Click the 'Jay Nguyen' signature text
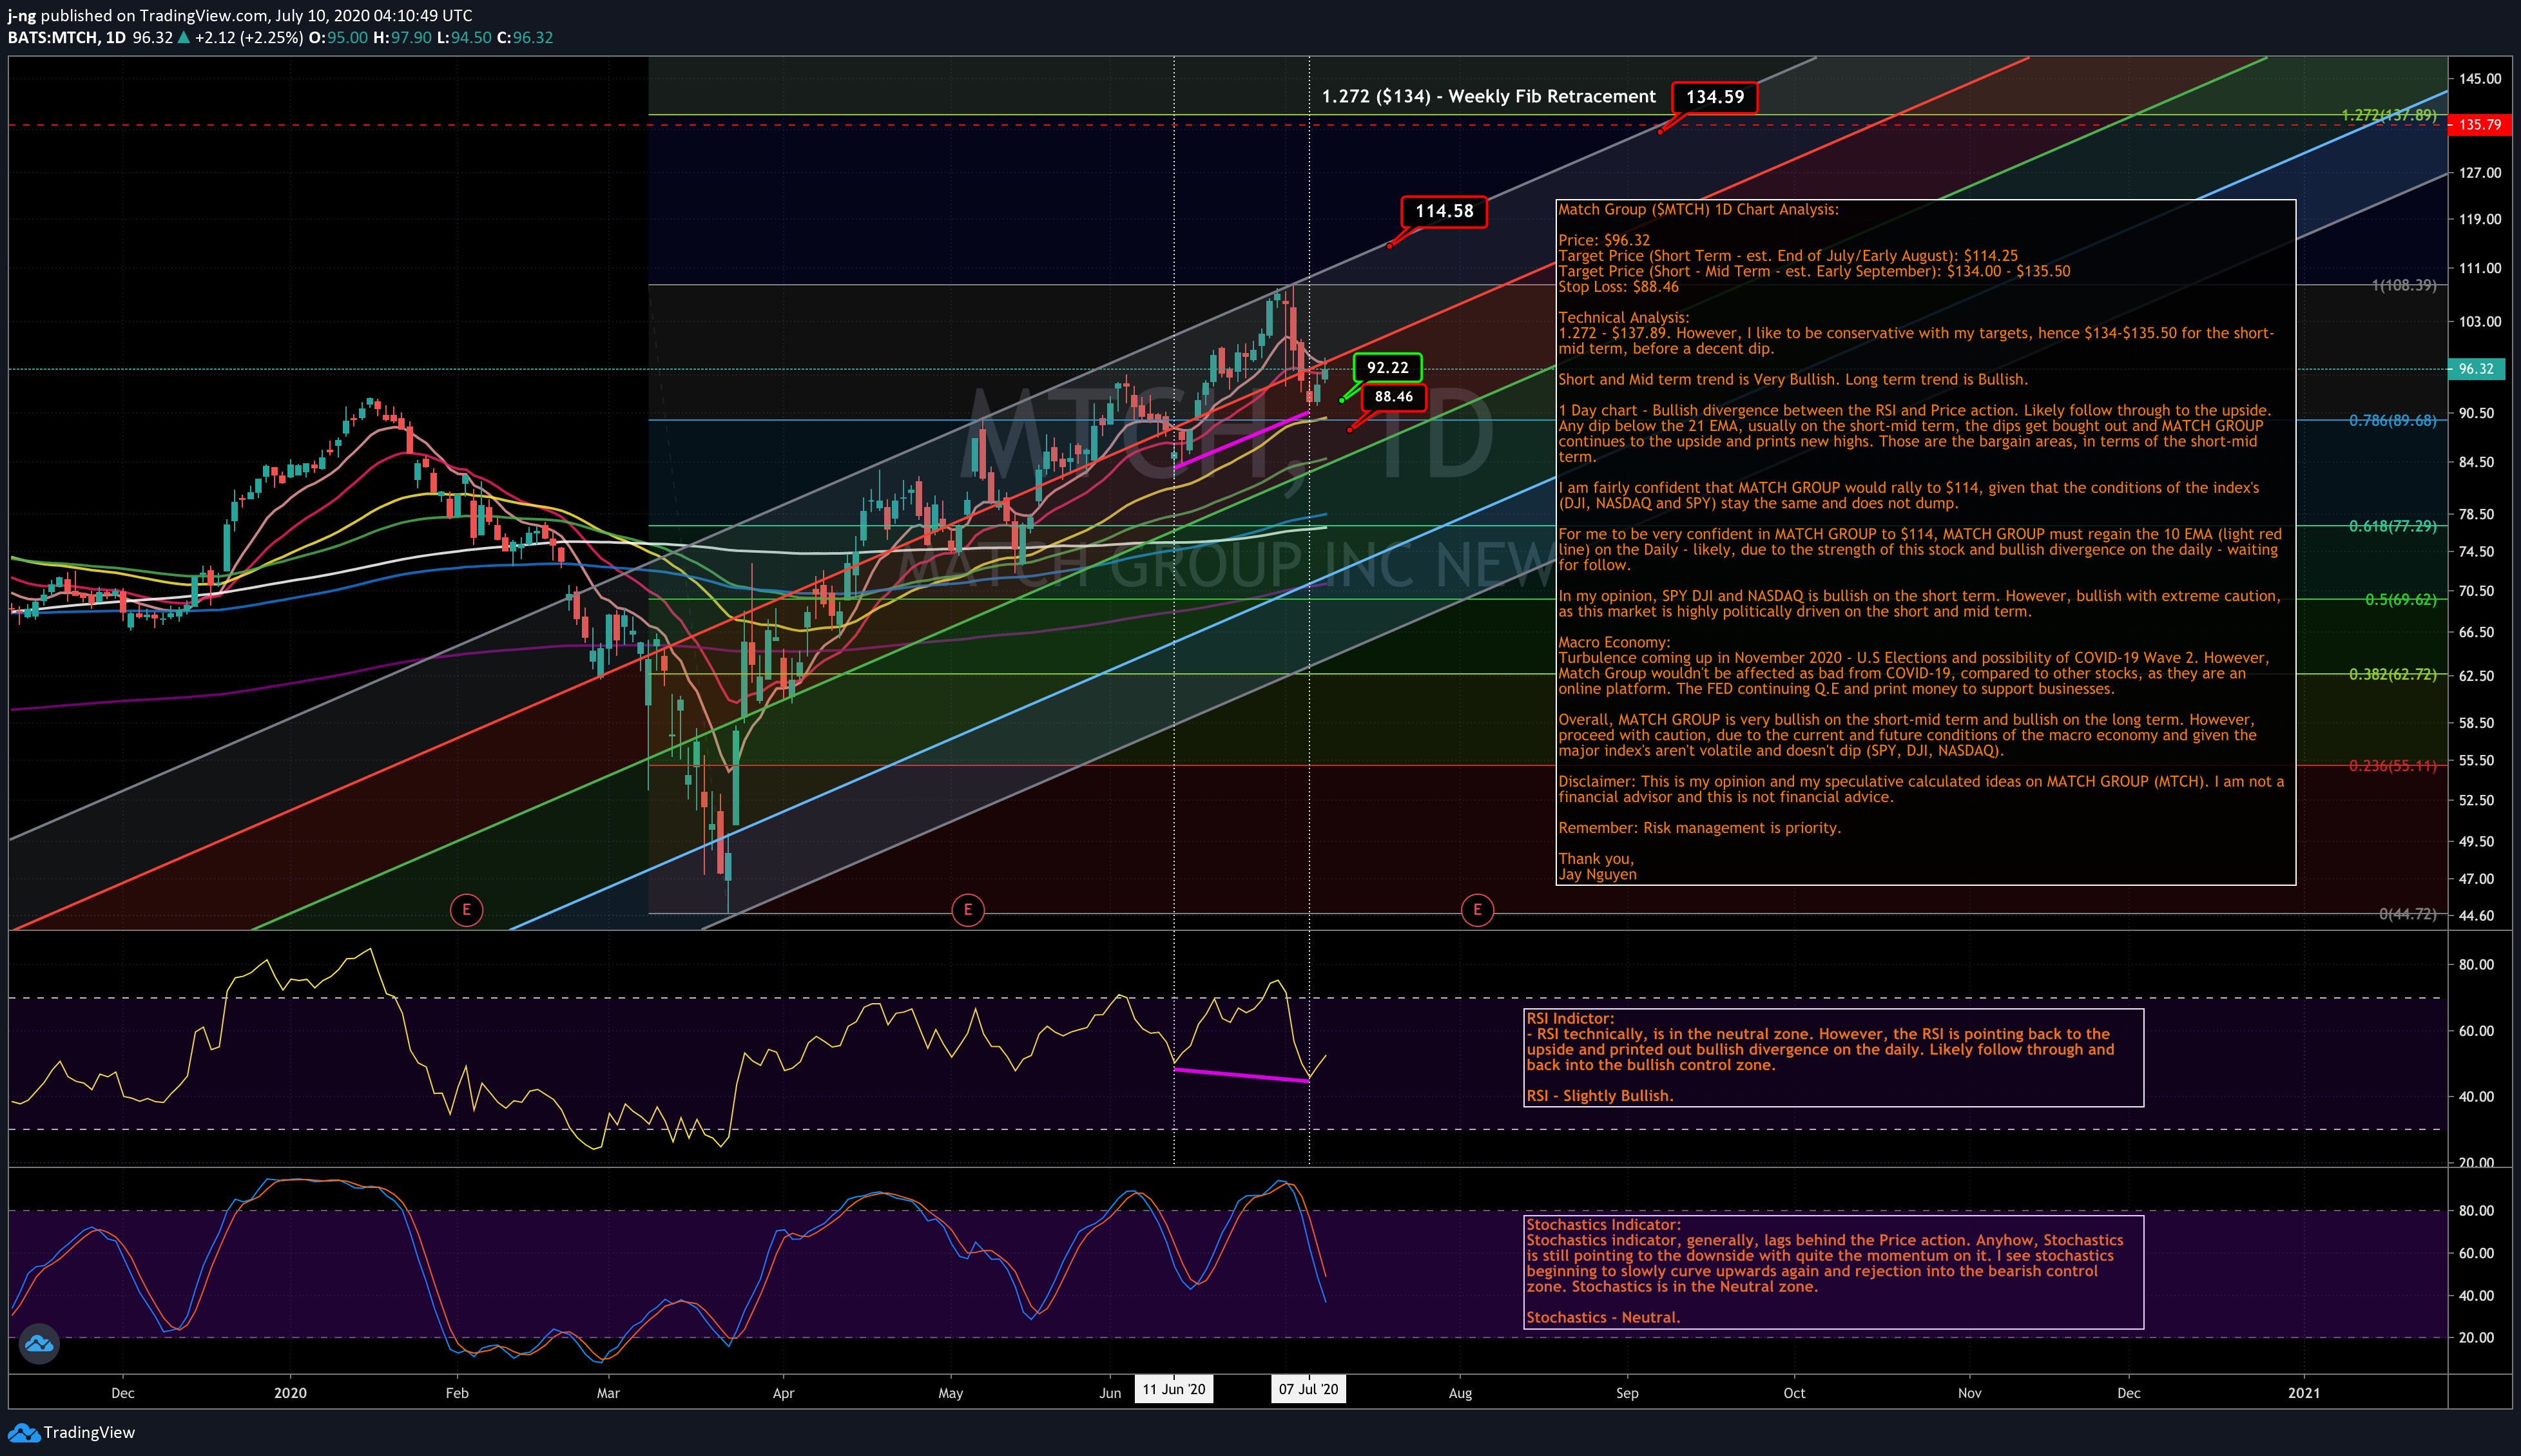 coord(1597,874)
